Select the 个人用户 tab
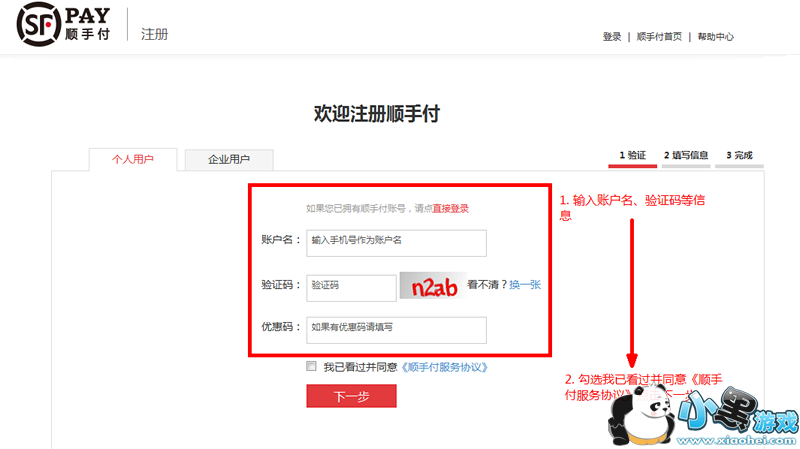The image size is (800, 449). coord(133,159)
